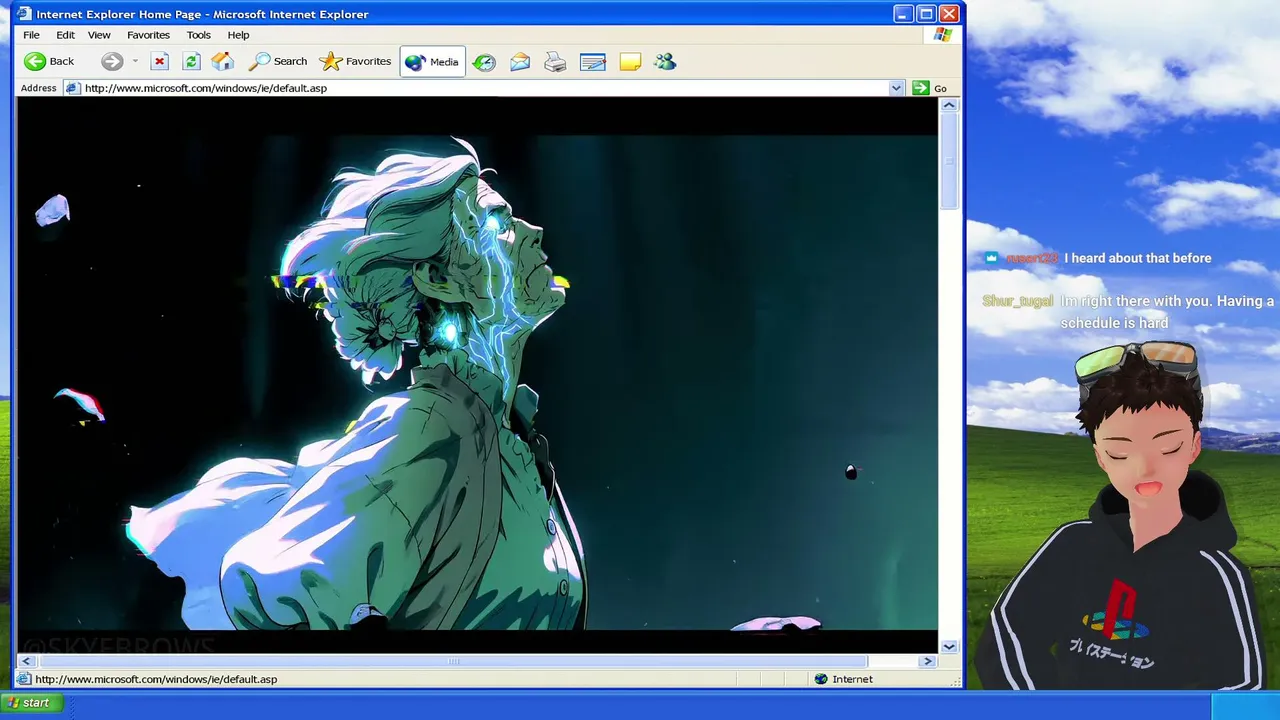This screenshot has width=1280, height=720.
Task: Click the vertical scrollbar thumb
Action: click(949, 160)
